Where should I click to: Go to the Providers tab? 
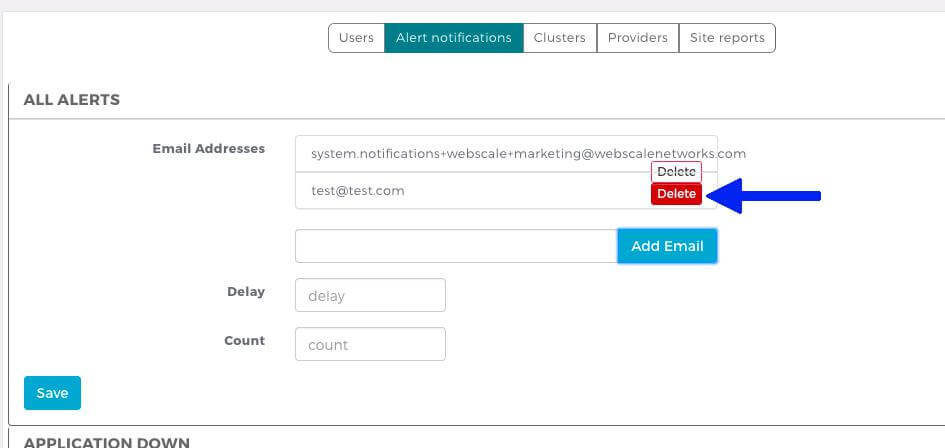[637, 38]
